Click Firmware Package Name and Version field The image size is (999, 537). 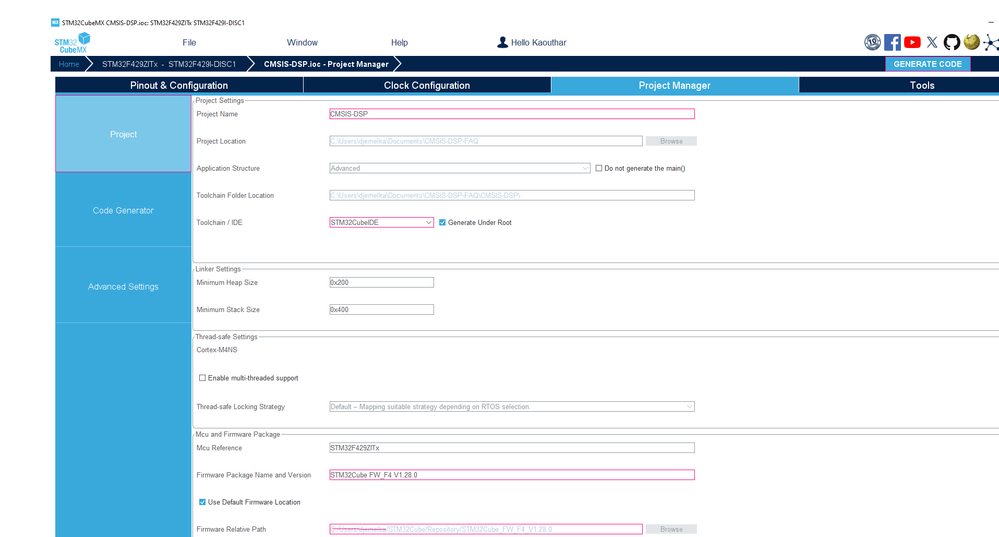click(x=512, y=475)
